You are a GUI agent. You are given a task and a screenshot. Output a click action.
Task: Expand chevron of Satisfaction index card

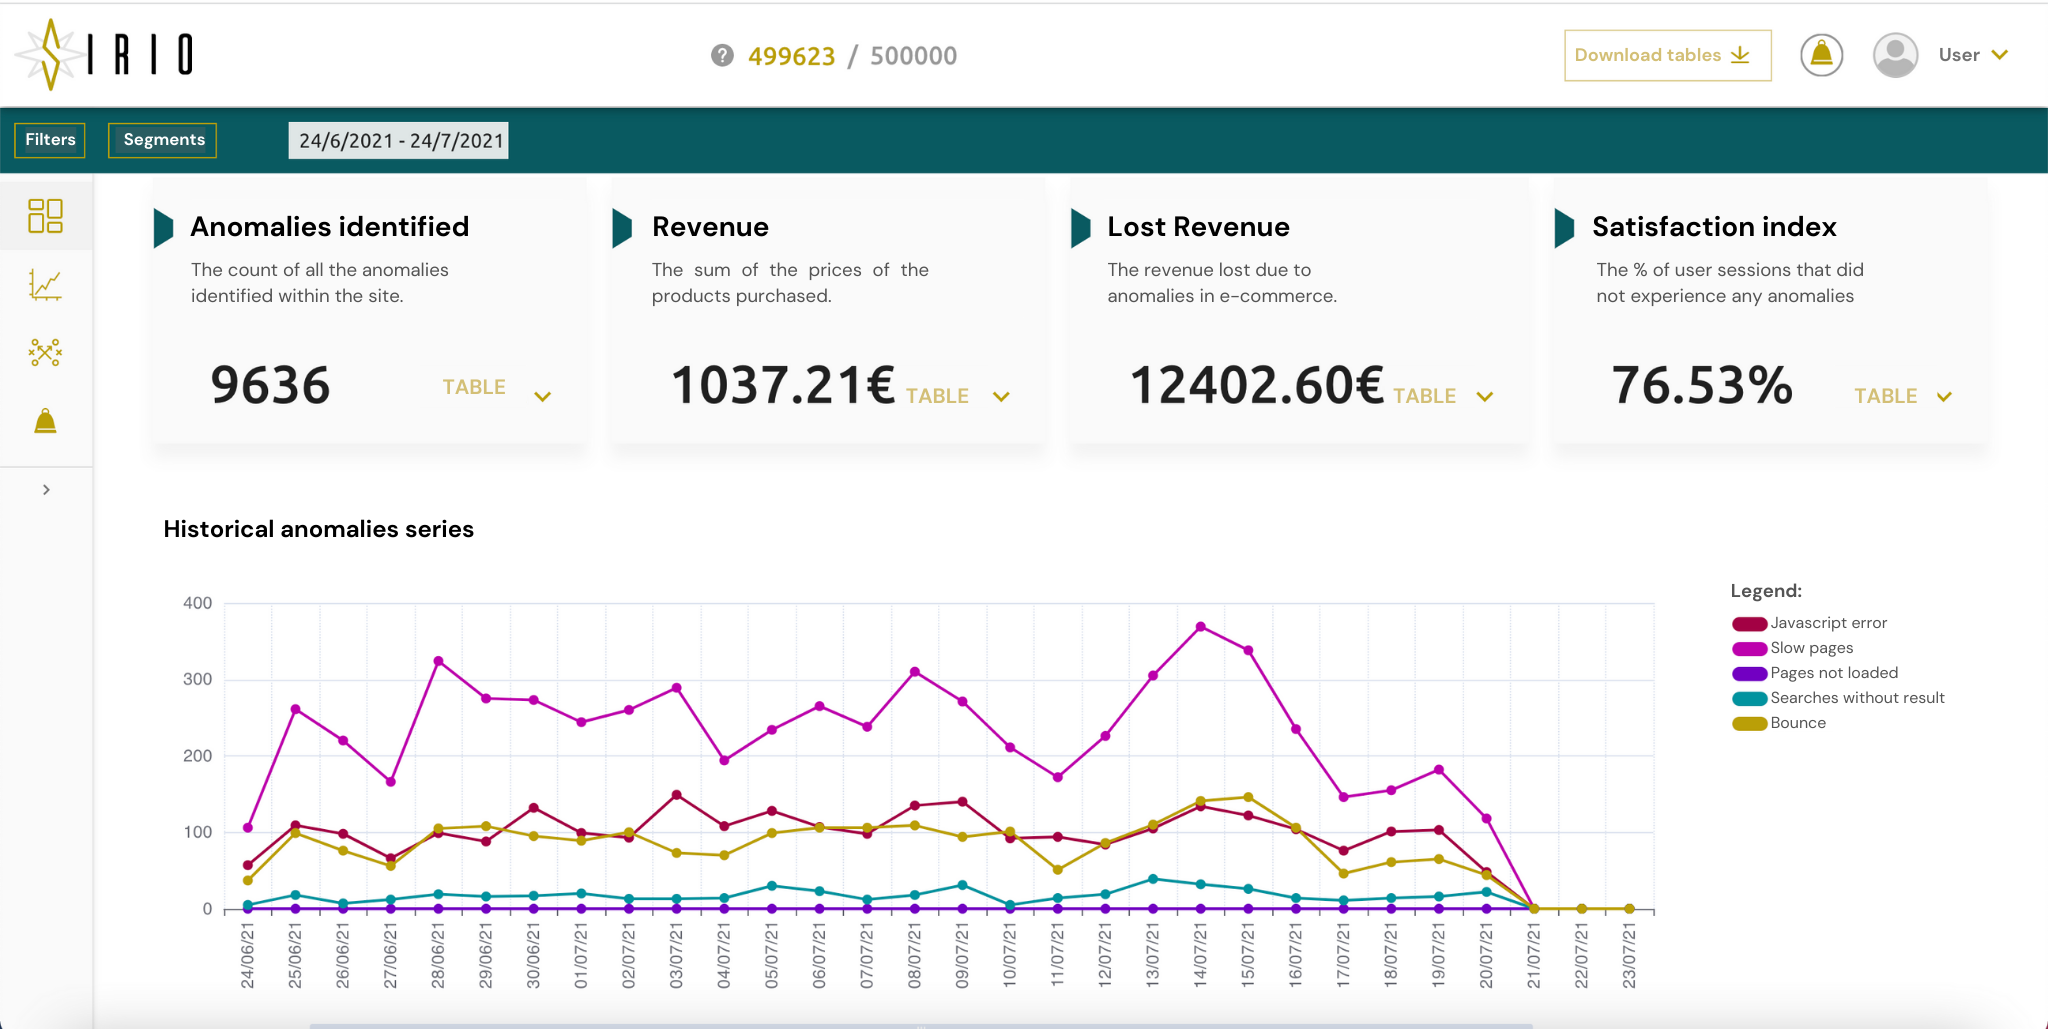(1944, 397)
